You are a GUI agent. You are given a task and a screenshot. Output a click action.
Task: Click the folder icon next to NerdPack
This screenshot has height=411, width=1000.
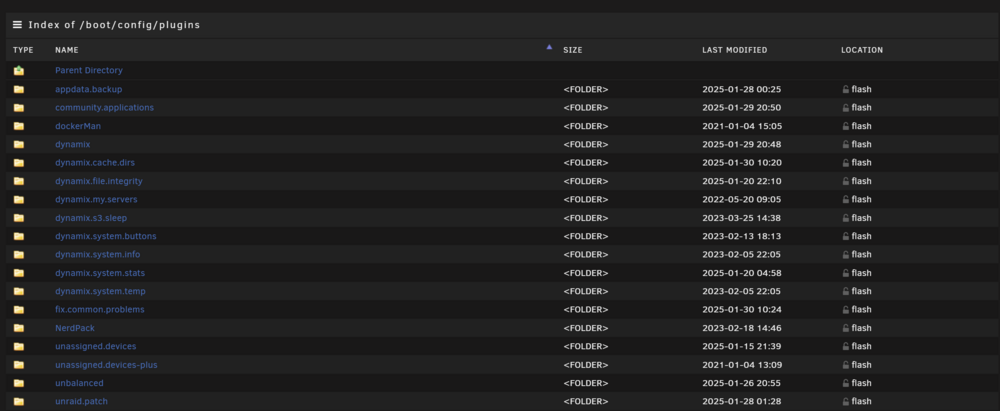pyautogui.click(x=18, y=328)
